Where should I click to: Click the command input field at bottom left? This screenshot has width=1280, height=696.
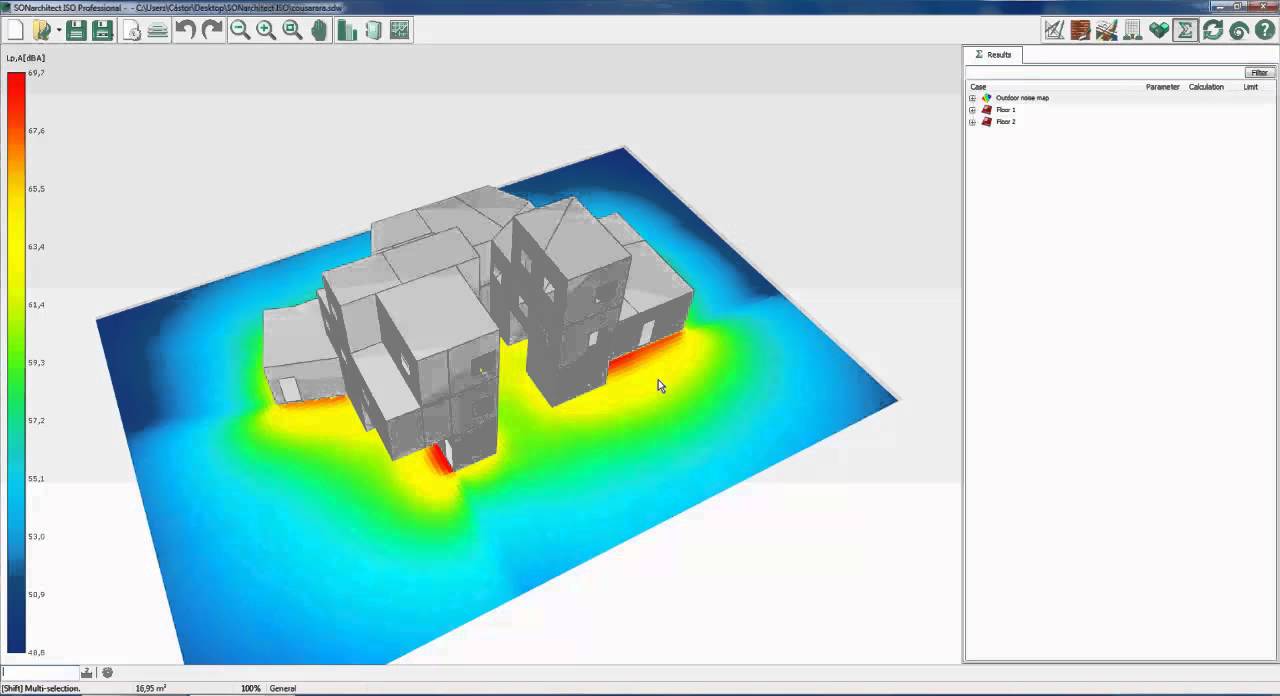point(40,673)
